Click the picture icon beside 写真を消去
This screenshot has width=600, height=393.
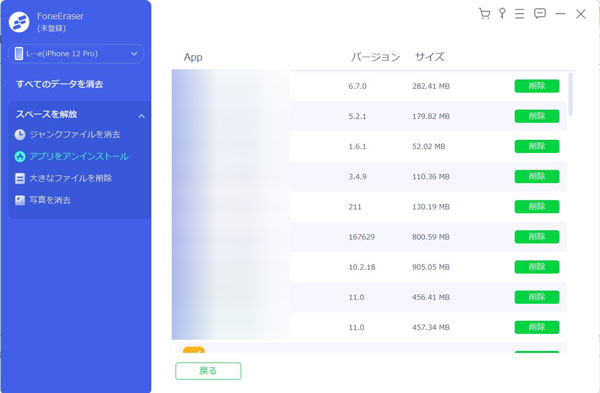point(20,200)
